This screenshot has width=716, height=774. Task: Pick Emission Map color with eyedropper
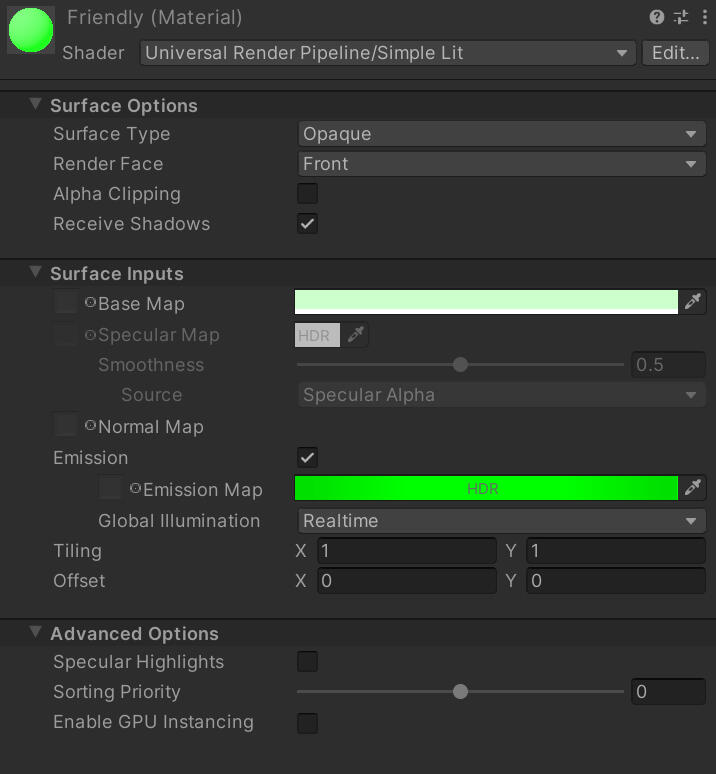(x=693, y=488)
